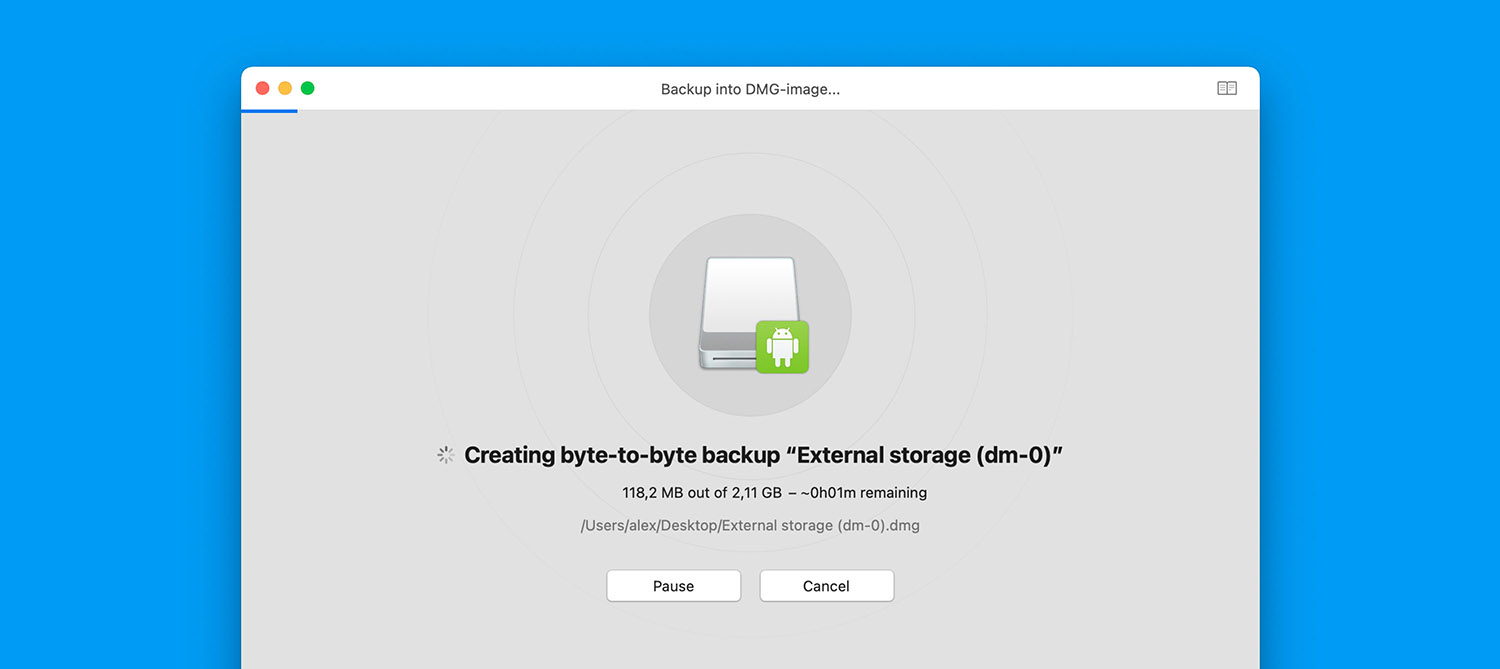Zoom the window with the green button
1500x669 pixels.
[x=308, y=88]
